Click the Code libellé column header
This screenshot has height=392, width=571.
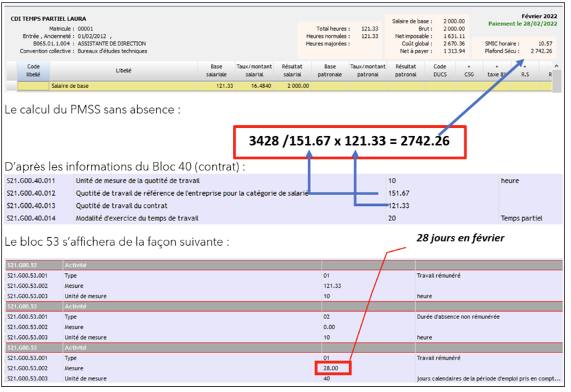(33, 71)
